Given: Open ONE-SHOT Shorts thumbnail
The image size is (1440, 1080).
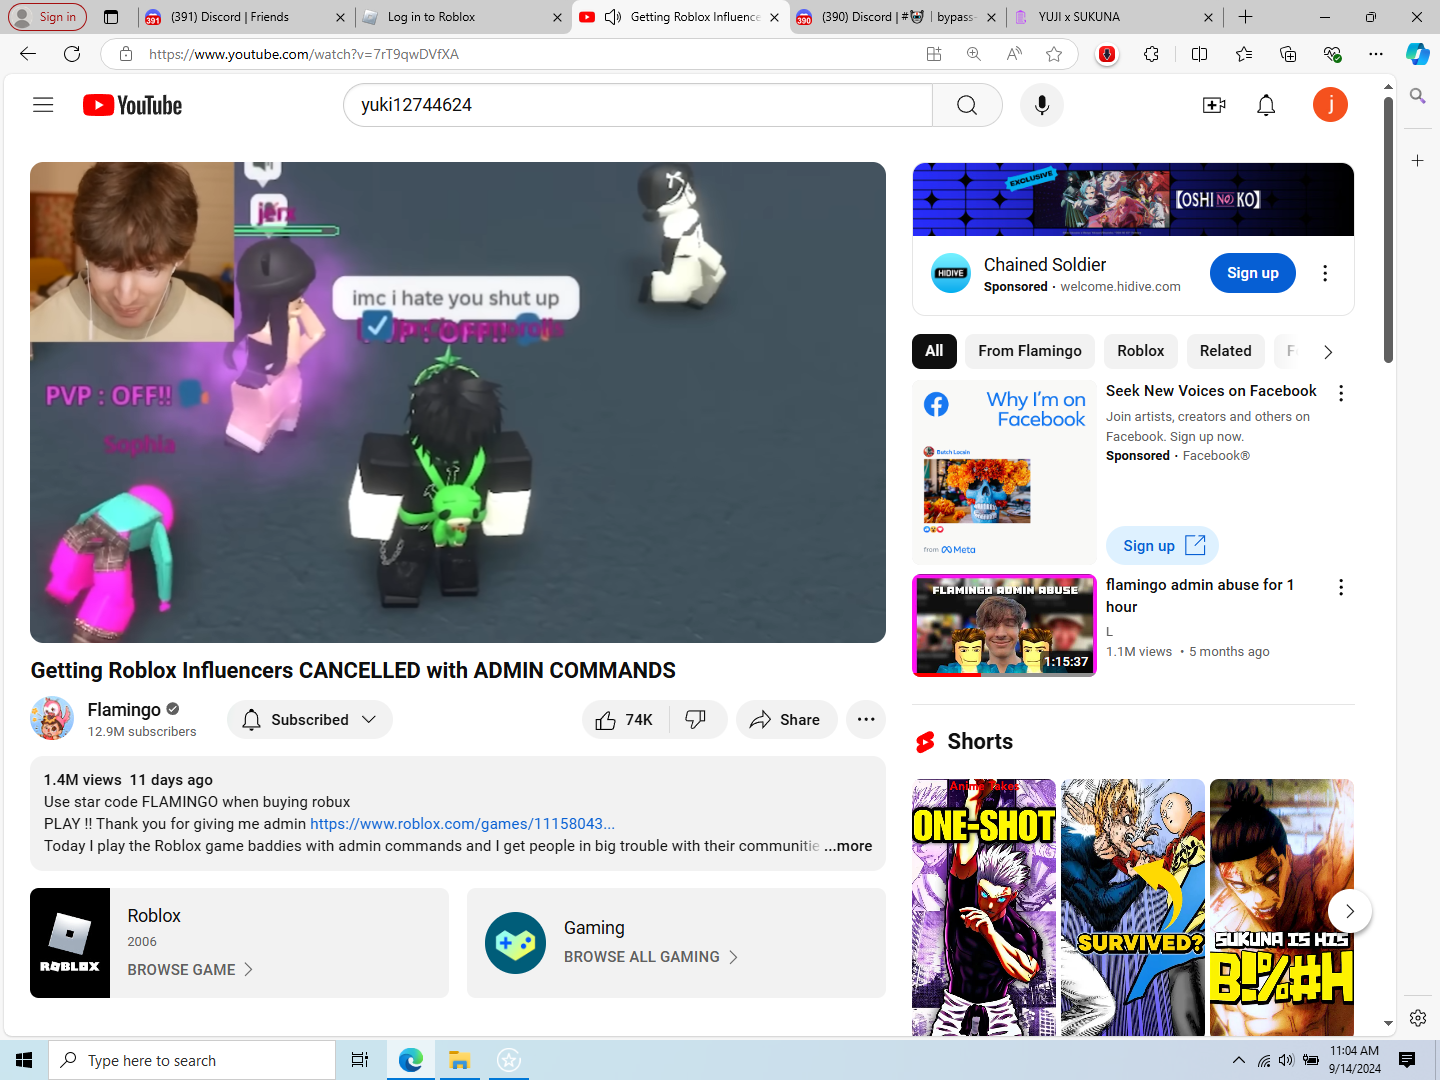Looking at the screenshot, I should coord(984,908).
